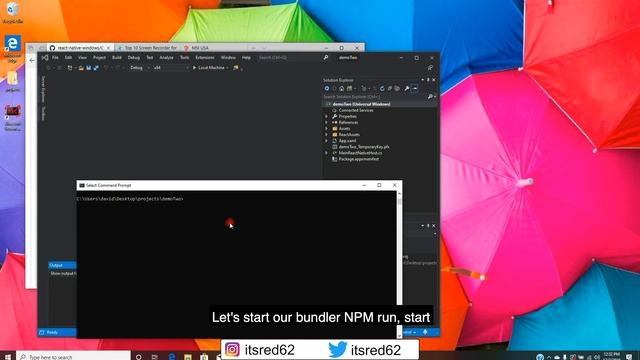
Task: Click the Solution Explorer sync back icon
Action: [x=327, y=88]
